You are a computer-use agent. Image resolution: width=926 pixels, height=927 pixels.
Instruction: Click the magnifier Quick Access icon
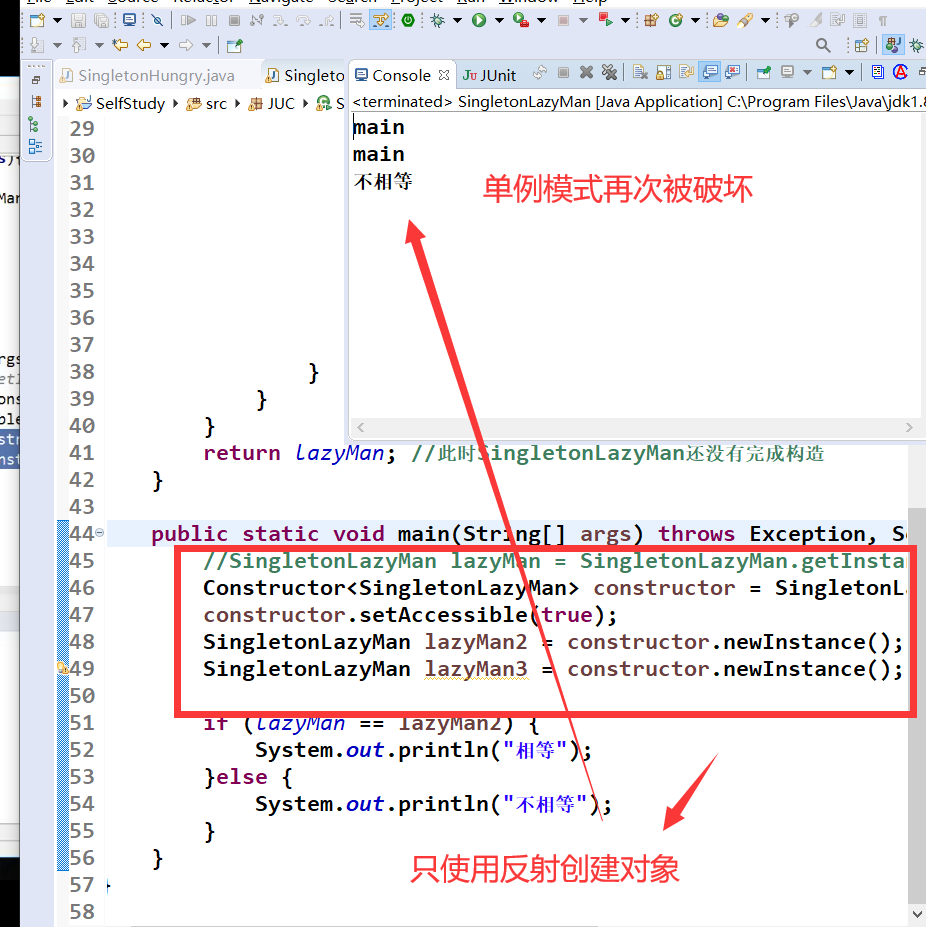click(x=823, y=45)
